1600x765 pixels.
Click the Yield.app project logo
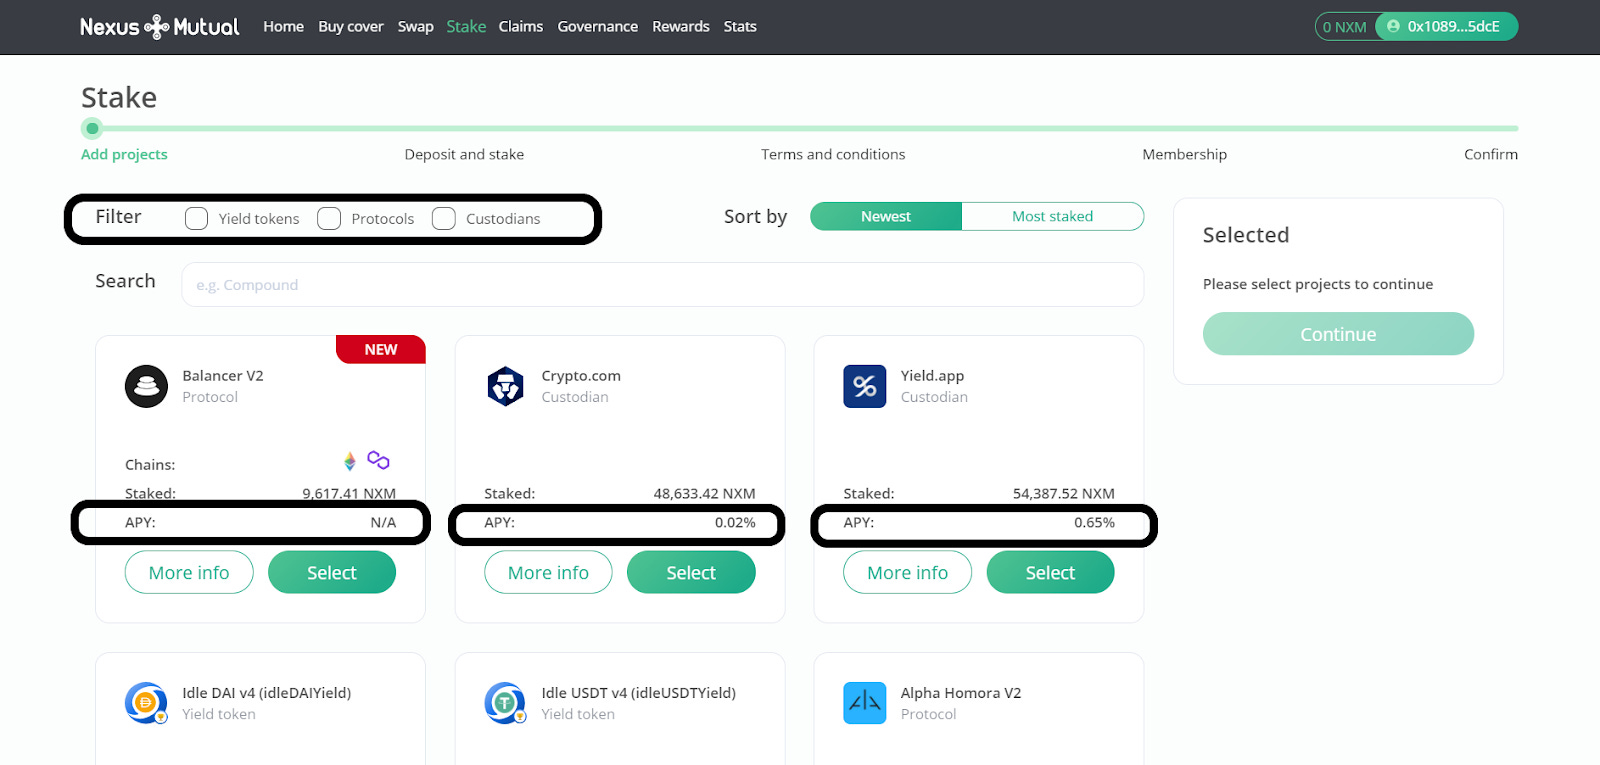tap(865, 386)
